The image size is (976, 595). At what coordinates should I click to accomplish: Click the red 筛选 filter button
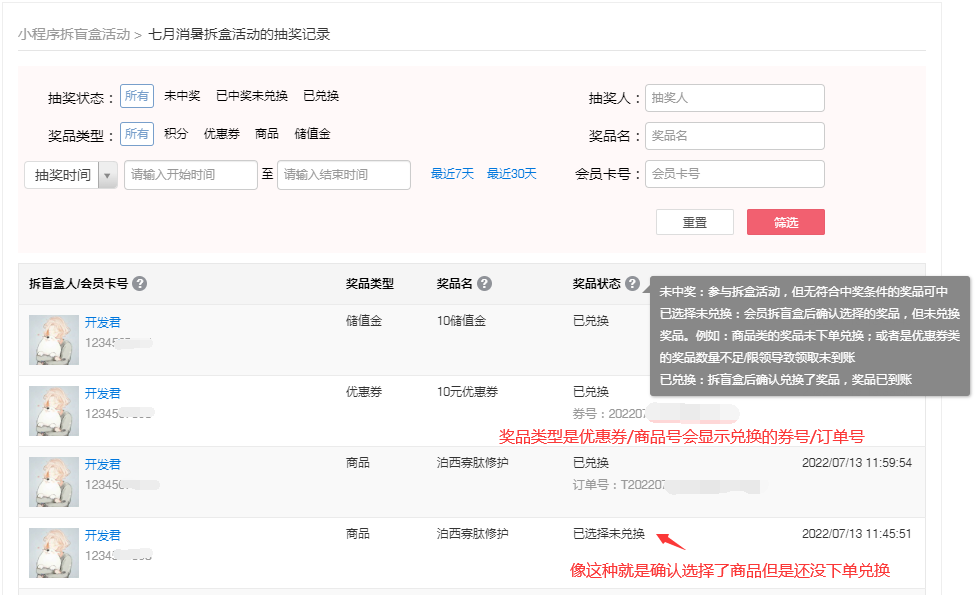[785, 221]
